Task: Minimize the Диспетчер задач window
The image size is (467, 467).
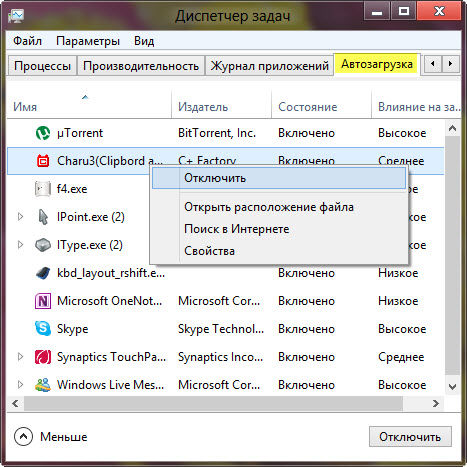Action: pyautogui.click(x=377, y=11)
